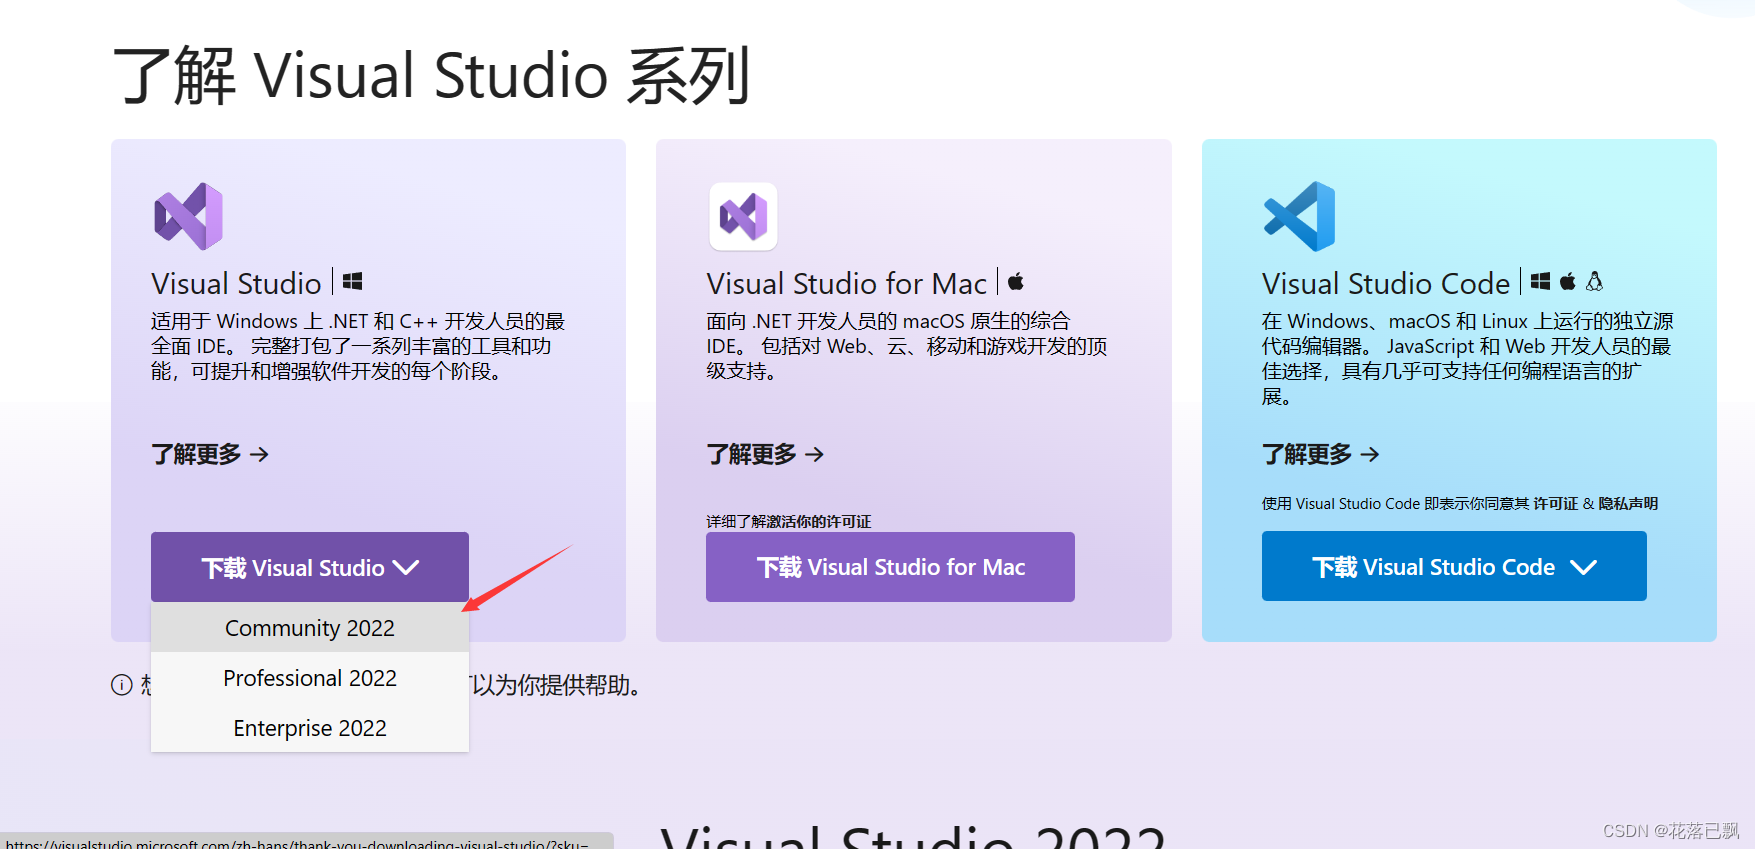The width and height of the screenshot is (1755, 849).
Task: Click the Visual Studio Code card title text
Action: pyautogui.click(x=1386, y=284)
